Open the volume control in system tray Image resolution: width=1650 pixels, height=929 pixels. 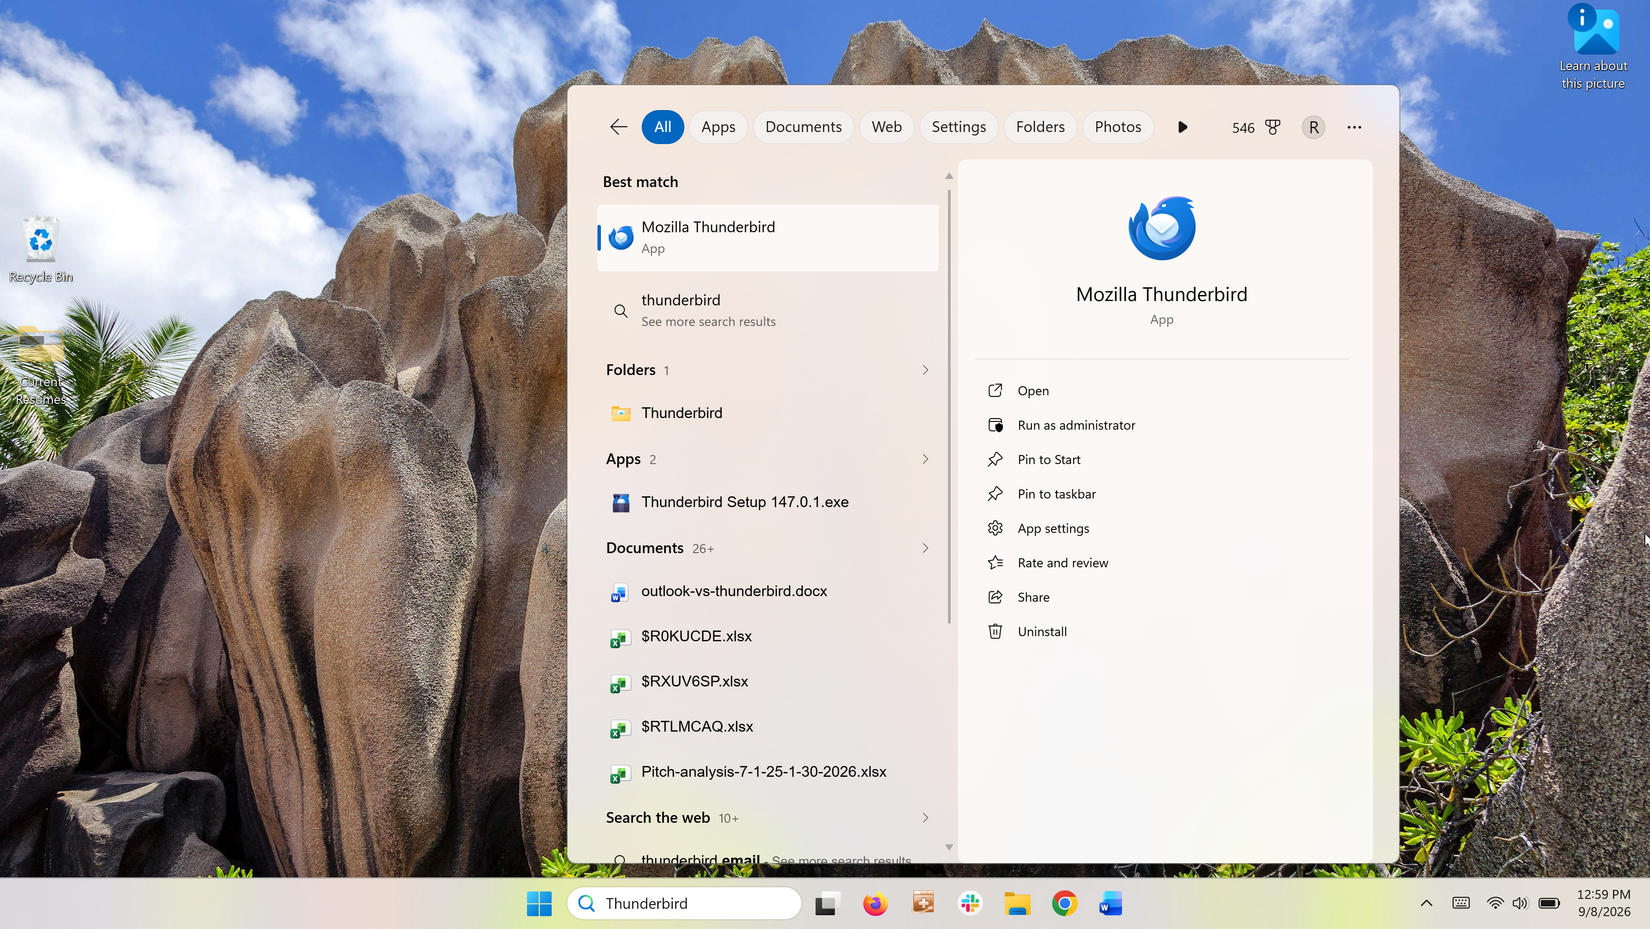pyautogui.click(x=1520, y=904)
